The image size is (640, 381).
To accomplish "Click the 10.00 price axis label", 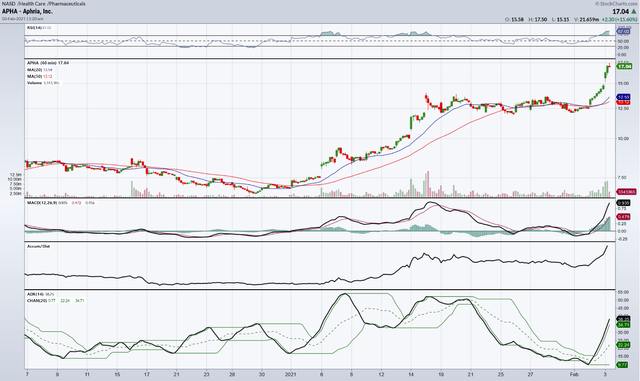I will click(x=623, y=139).
